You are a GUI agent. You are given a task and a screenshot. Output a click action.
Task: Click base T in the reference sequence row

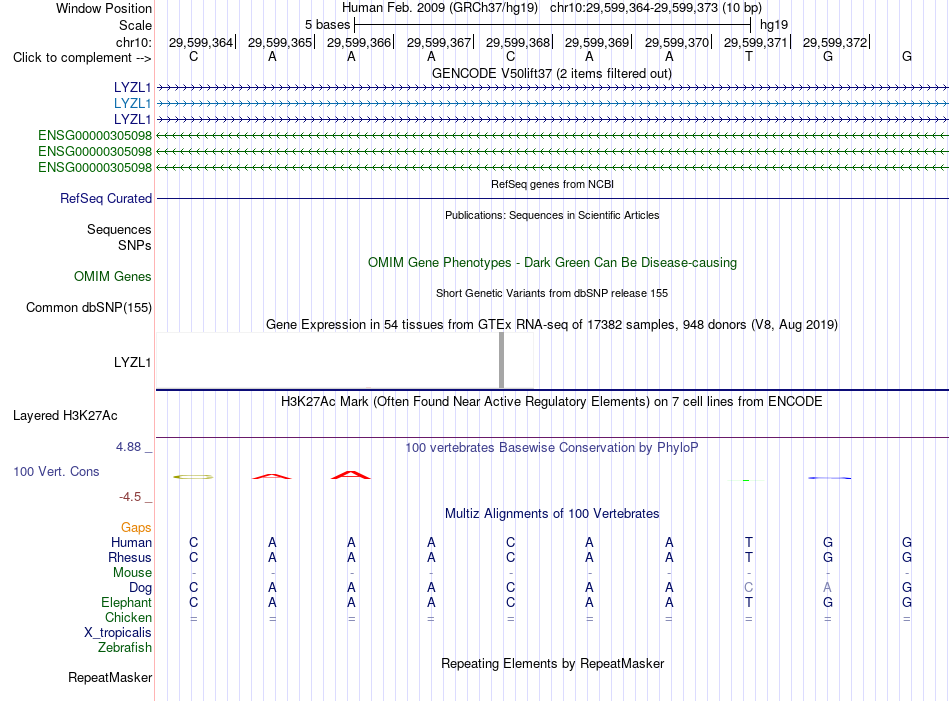749,56
